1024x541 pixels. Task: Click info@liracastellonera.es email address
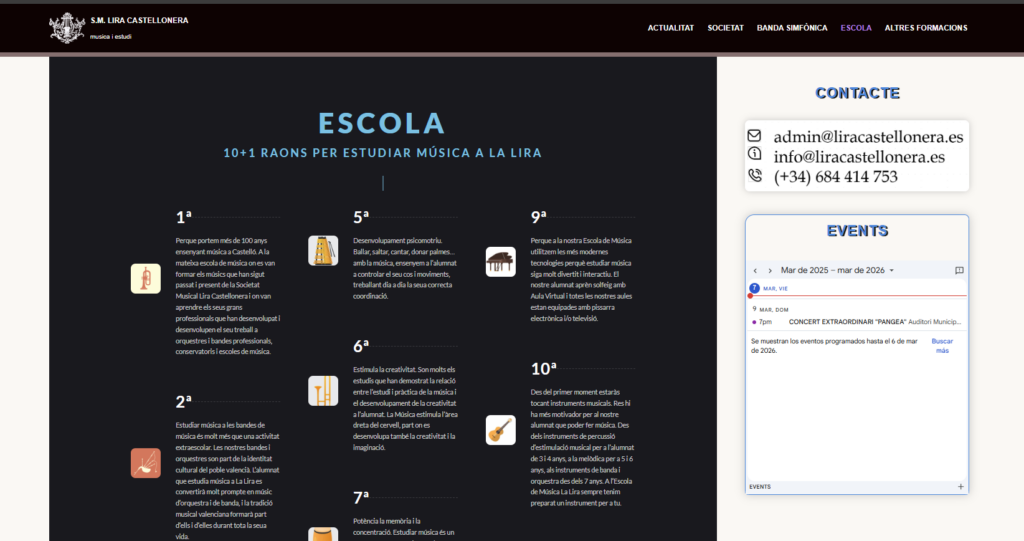(859, 157)
